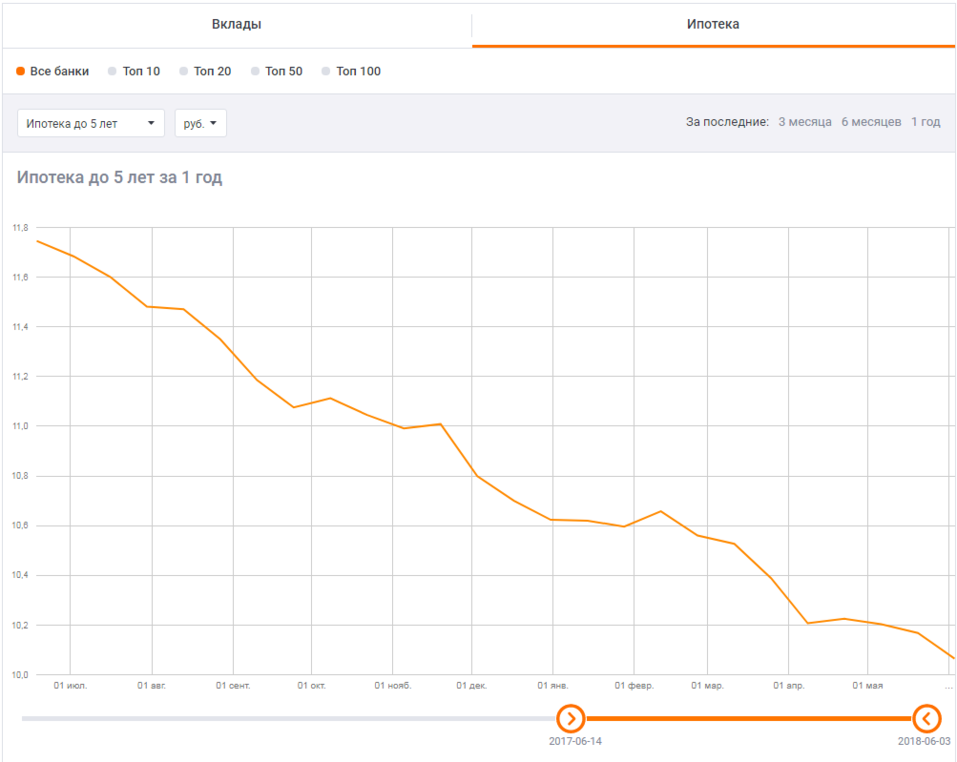957x762 pixels.
Task: Show data for last '3 месяца'
Action: coord(805,122)
